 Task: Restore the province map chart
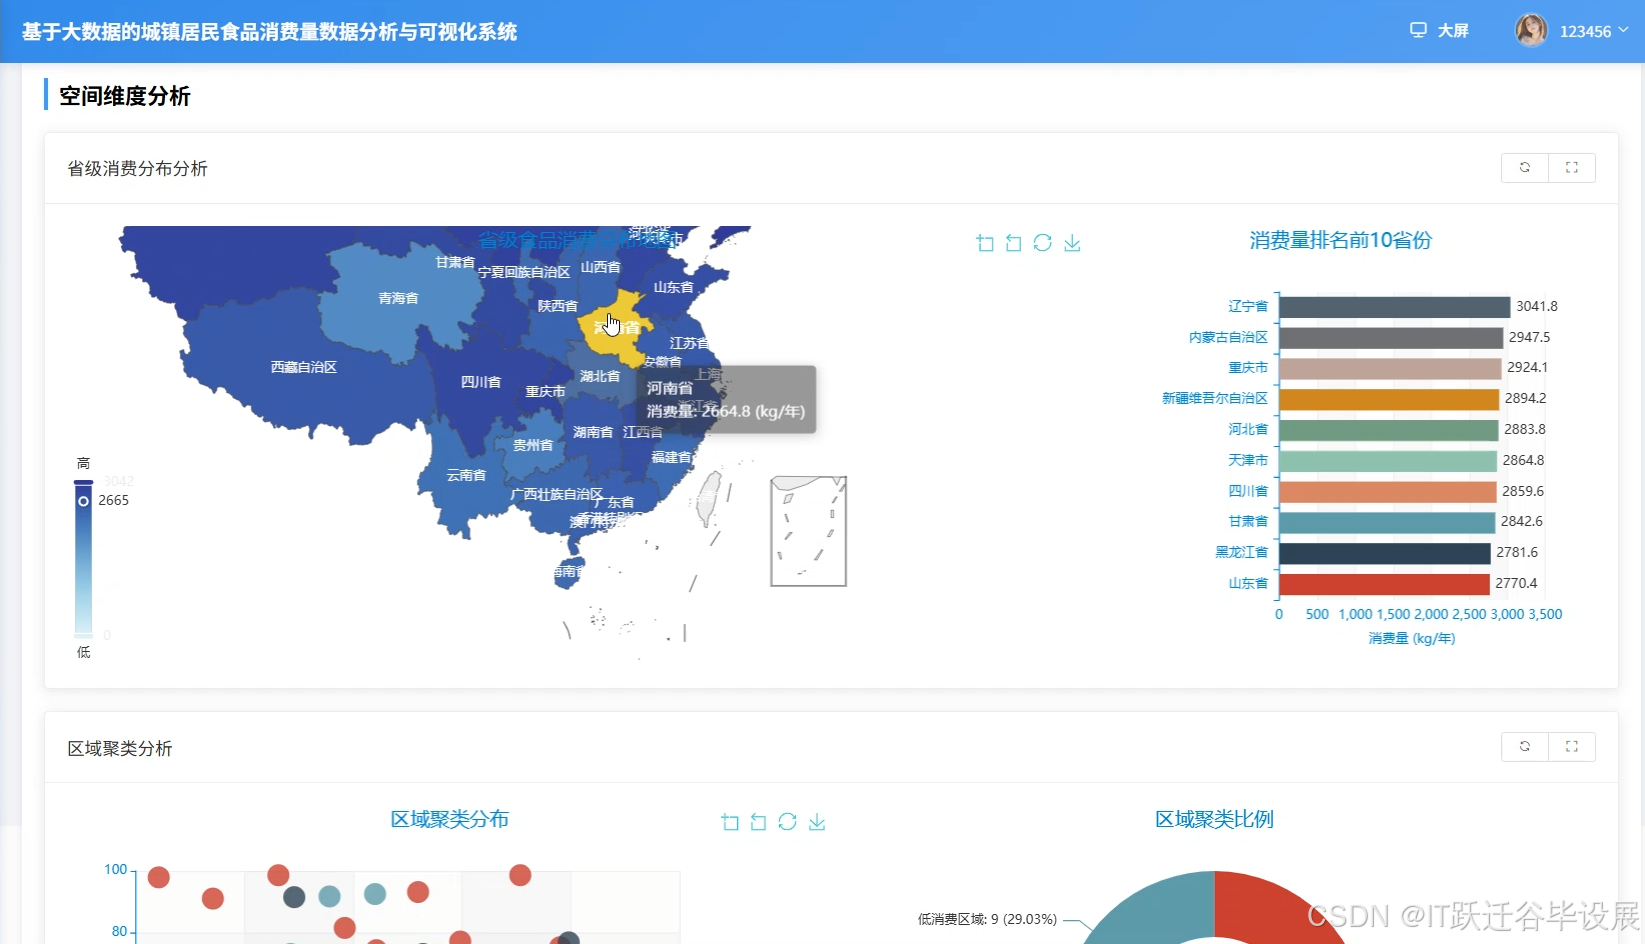click(1042, 243)
